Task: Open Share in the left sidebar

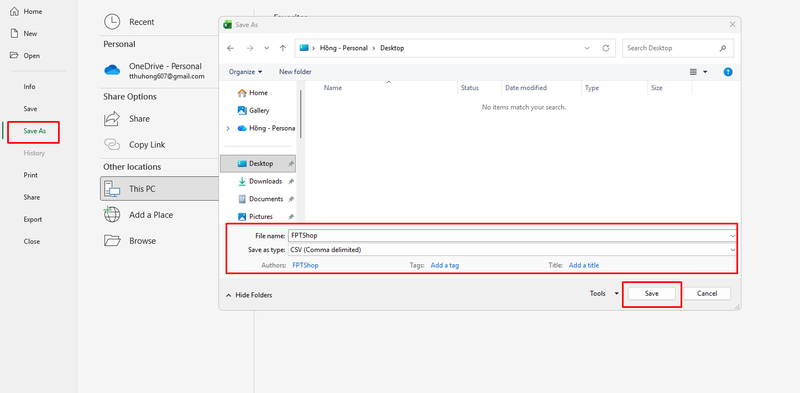Action: 32,197
